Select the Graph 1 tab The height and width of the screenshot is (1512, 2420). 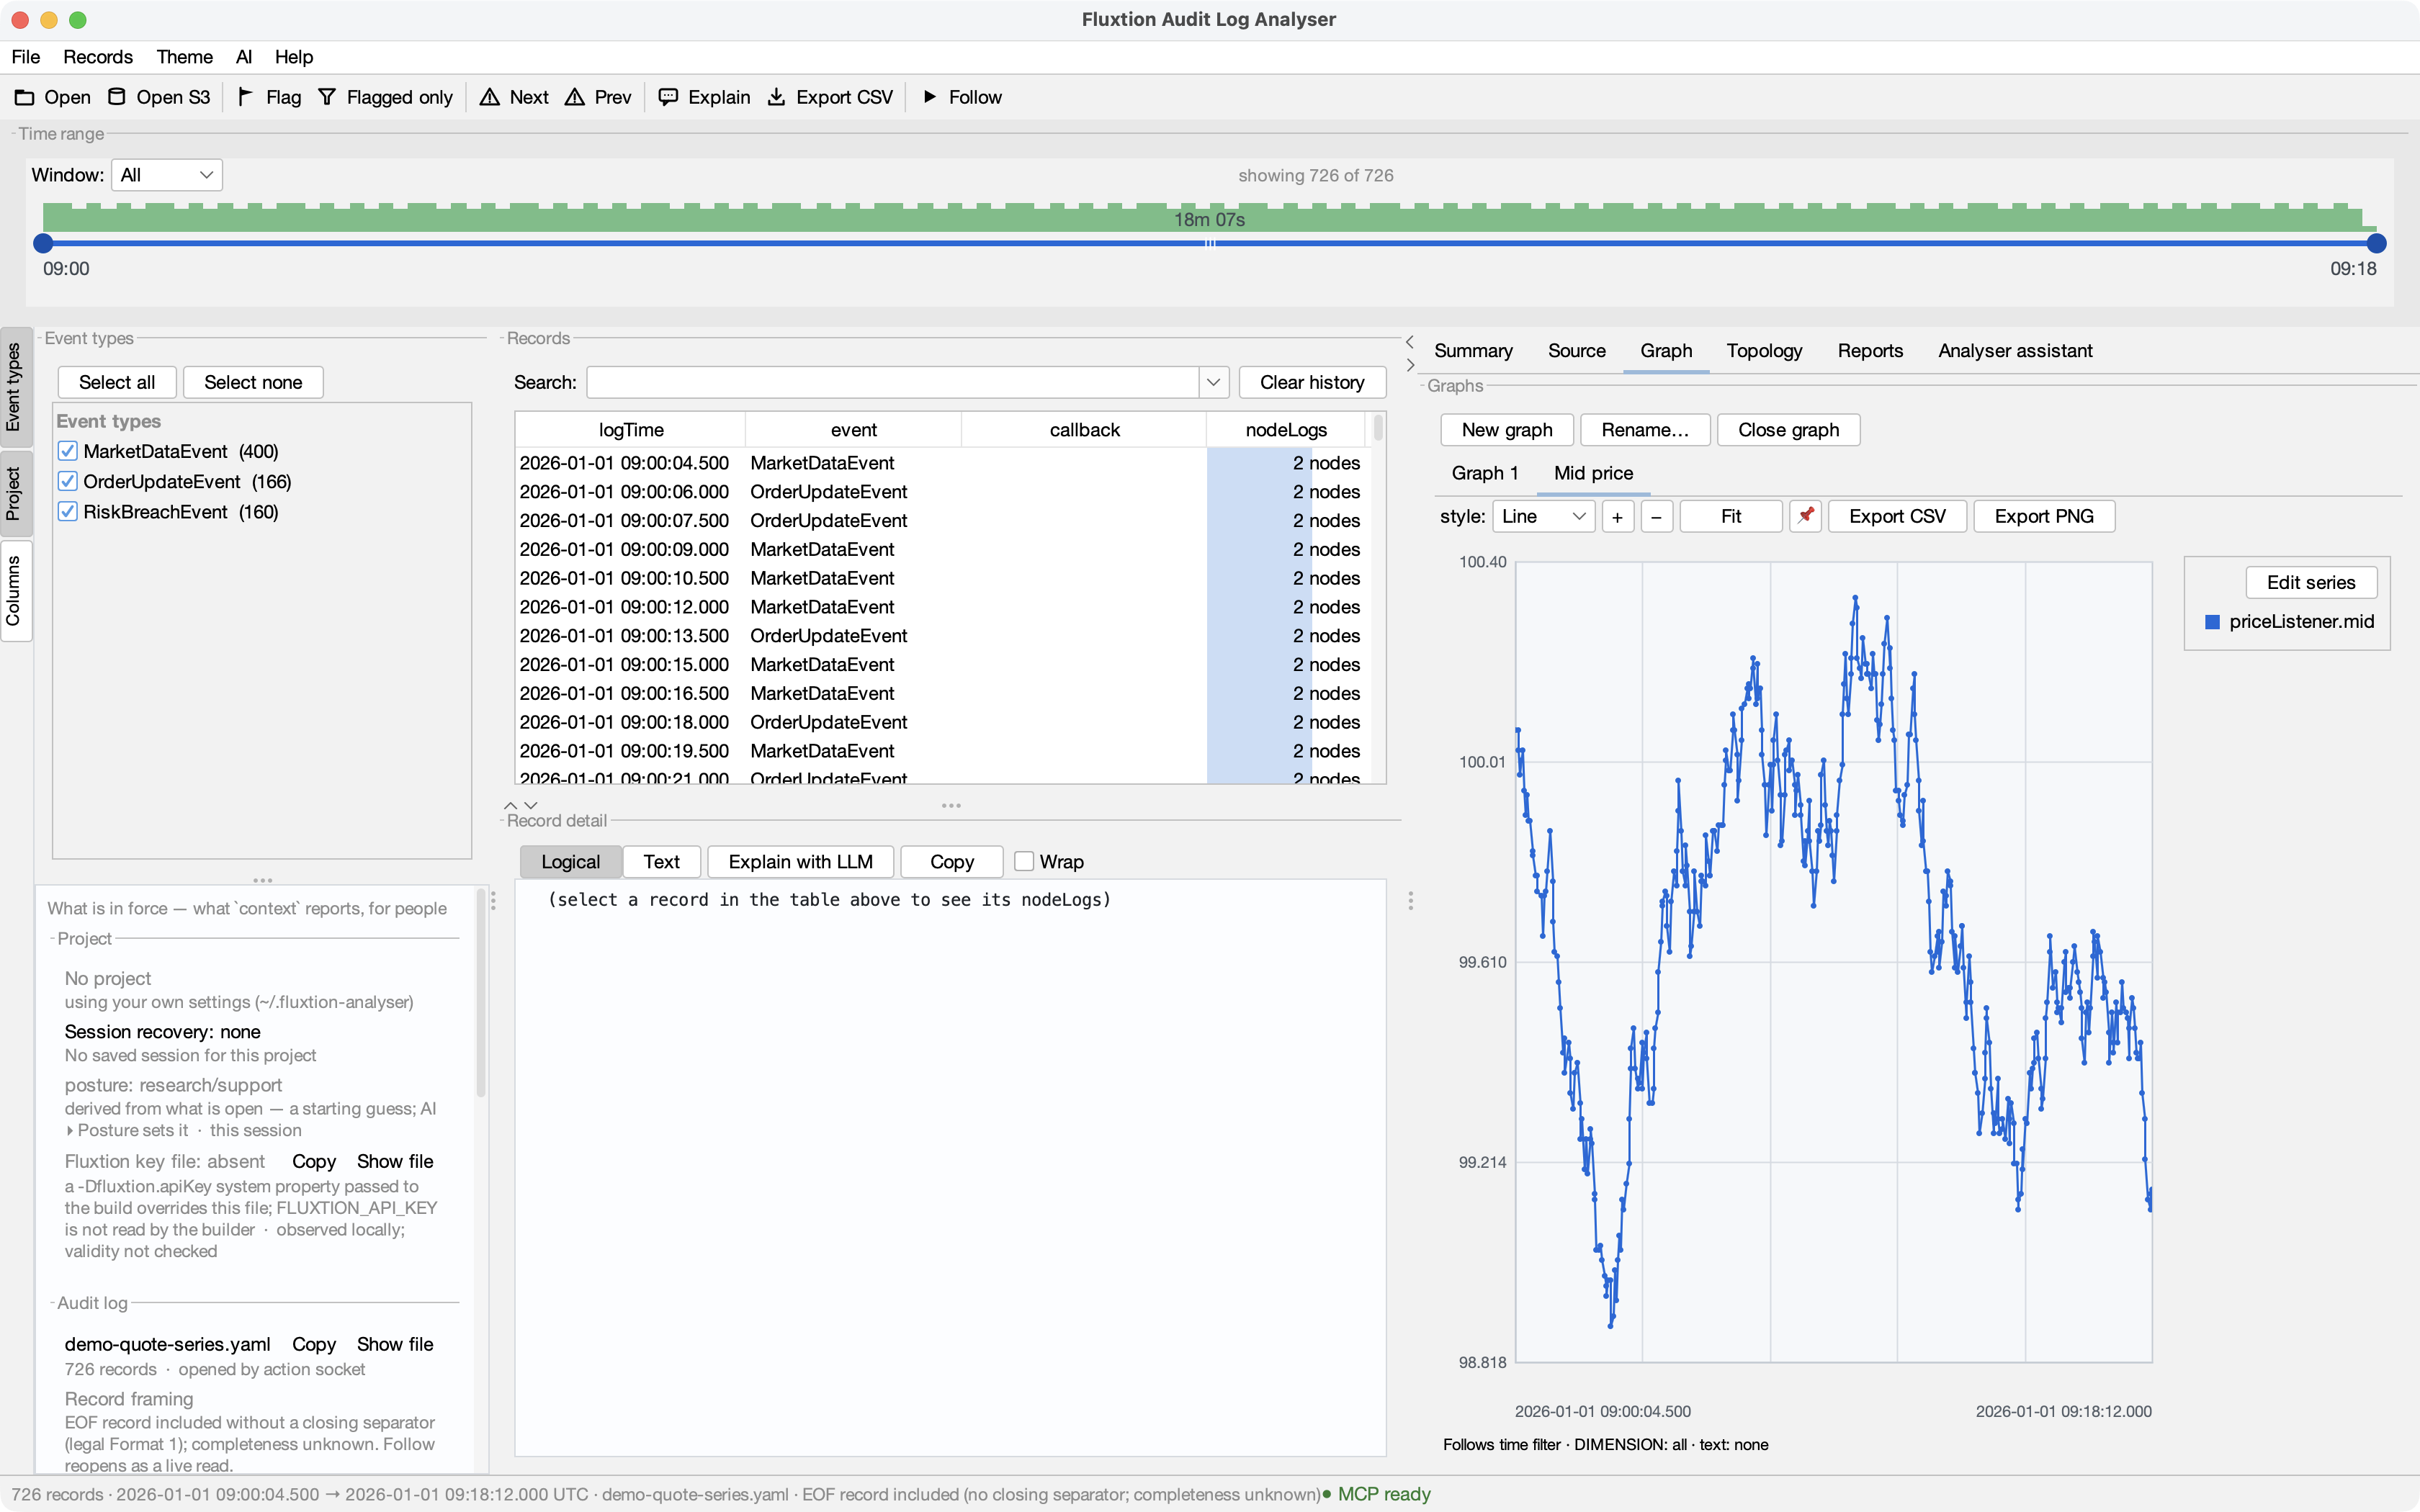coord(1484,473)
